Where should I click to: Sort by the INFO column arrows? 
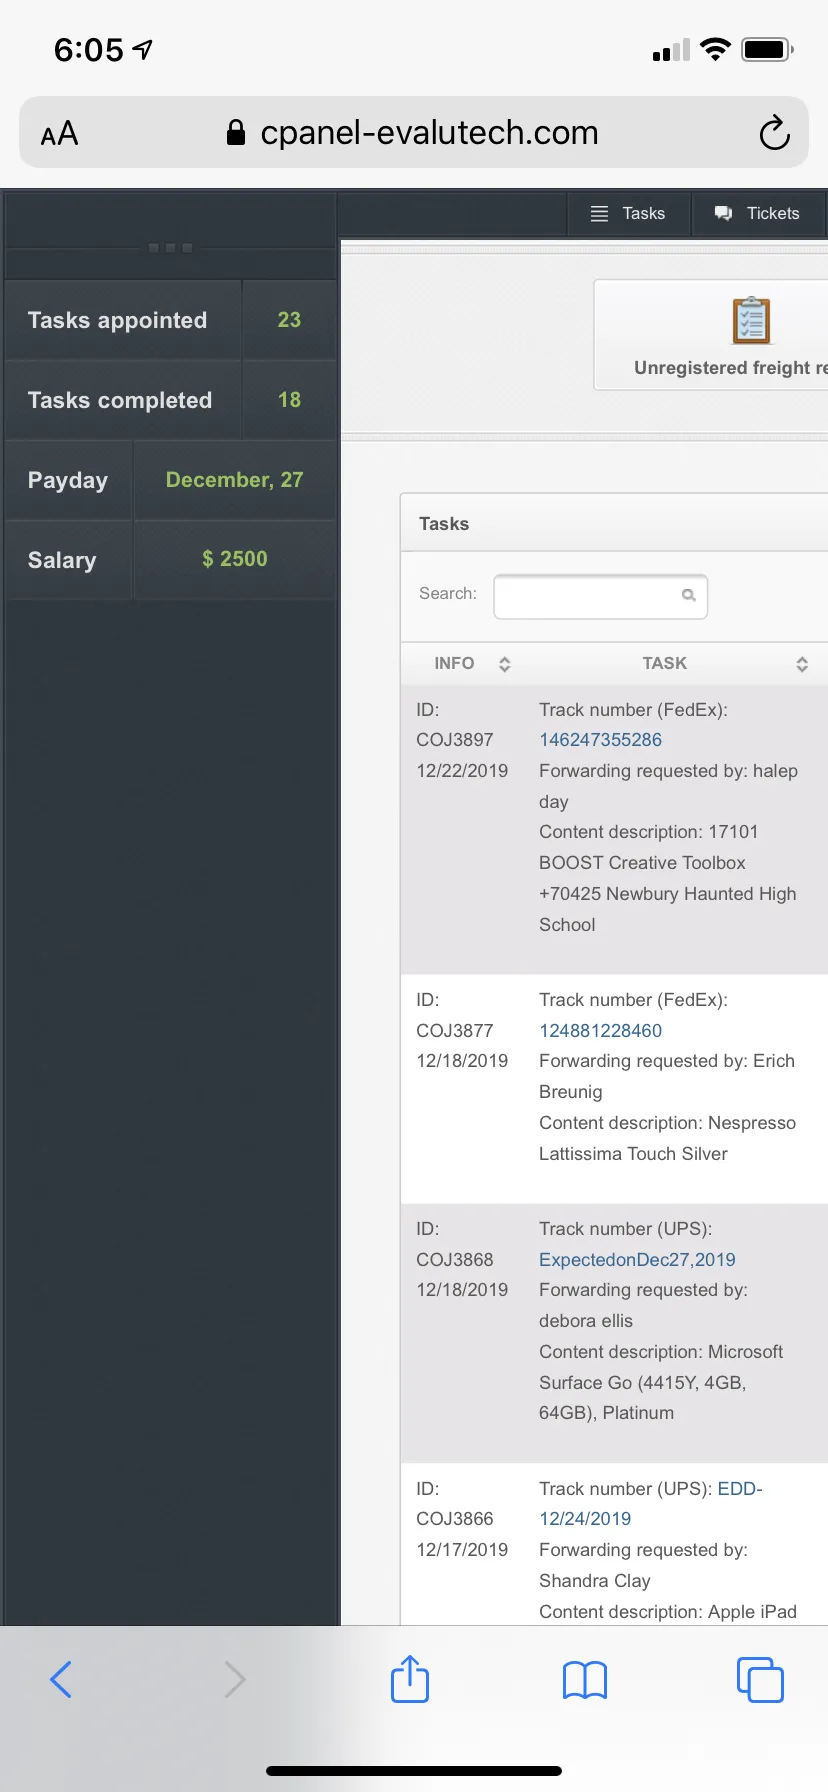click(504, 664)
